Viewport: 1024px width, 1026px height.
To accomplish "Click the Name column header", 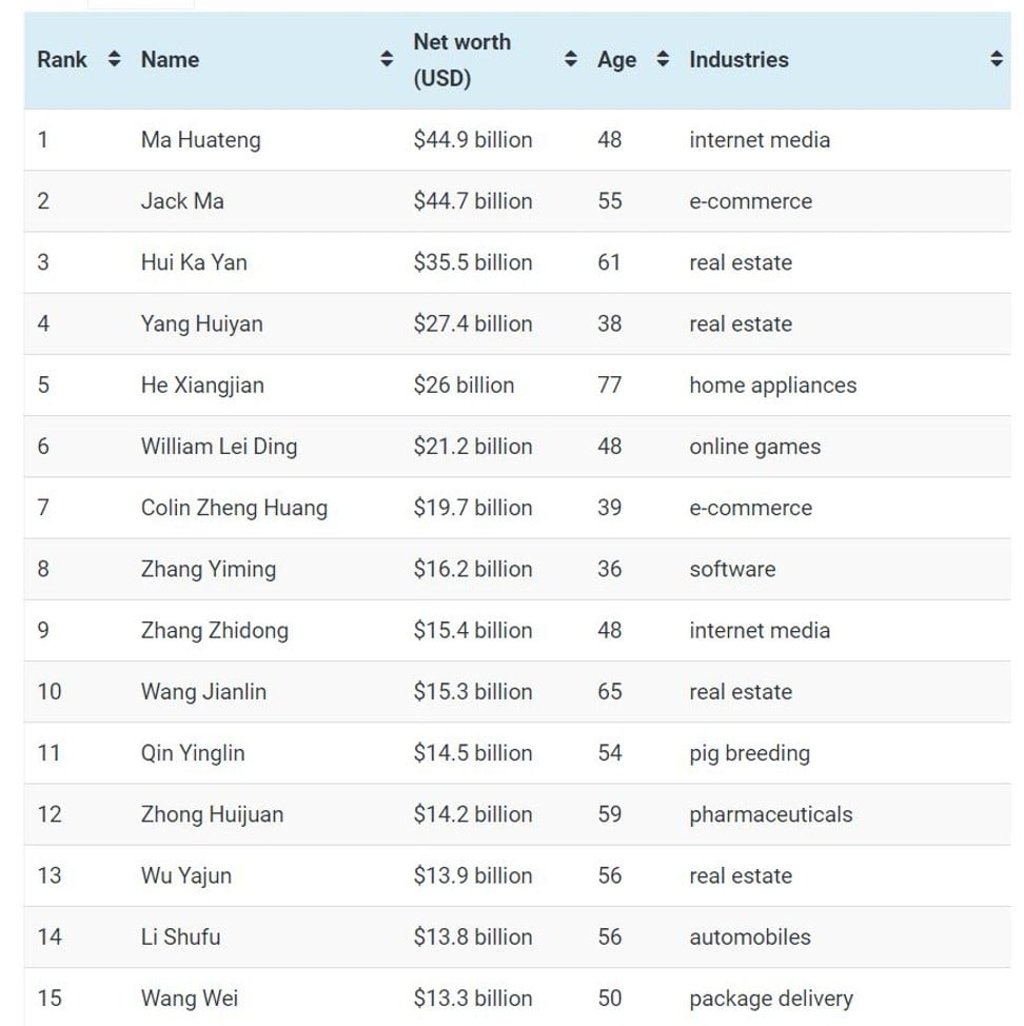I will 168,58.
